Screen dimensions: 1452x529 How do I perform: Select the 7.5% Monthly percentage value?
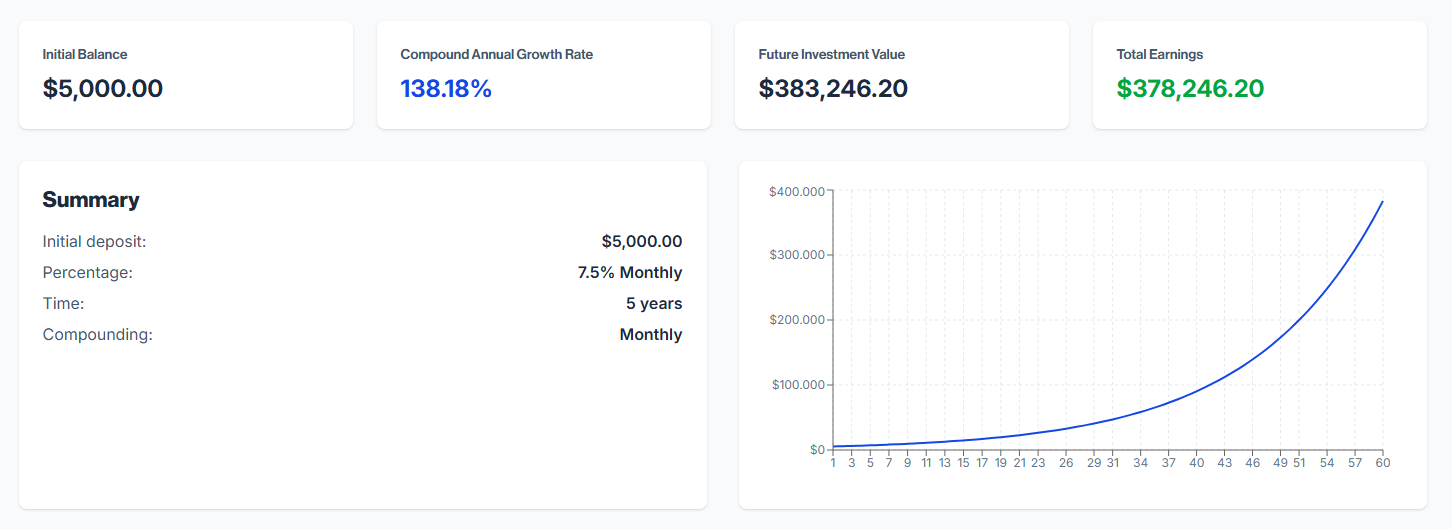pyautogui.click(x=629, y=272)
